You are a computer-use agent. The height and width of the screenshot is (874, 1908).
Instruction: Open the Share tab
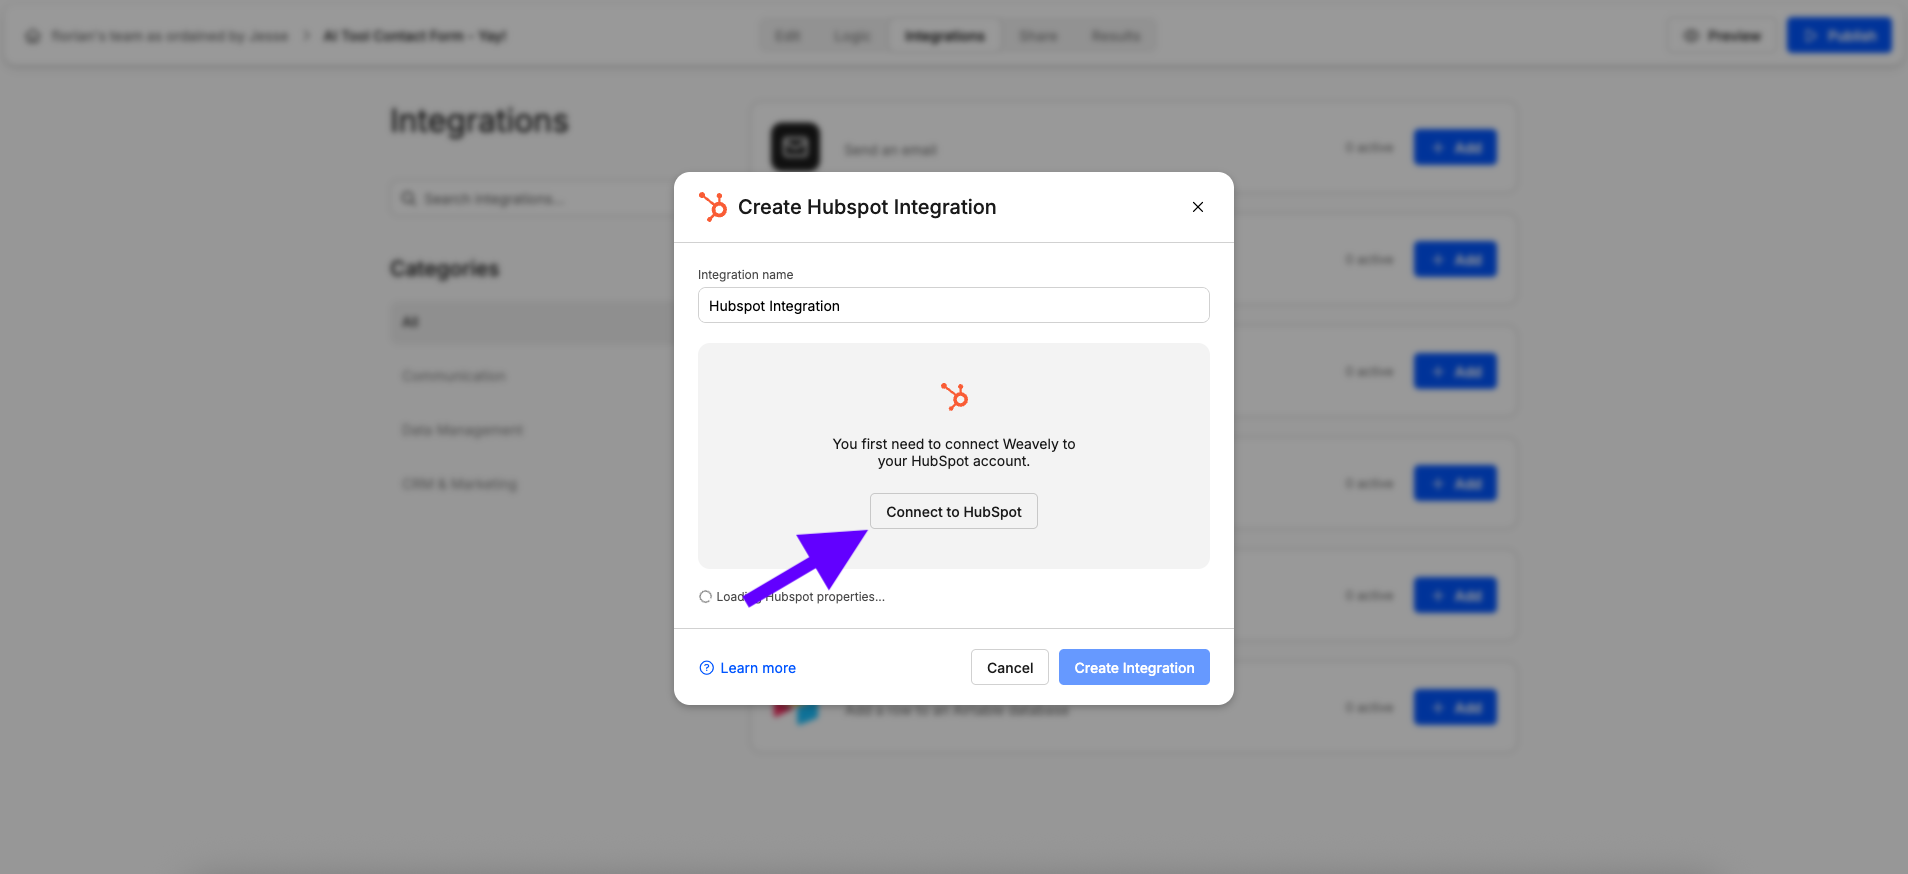click(1038, 36)
